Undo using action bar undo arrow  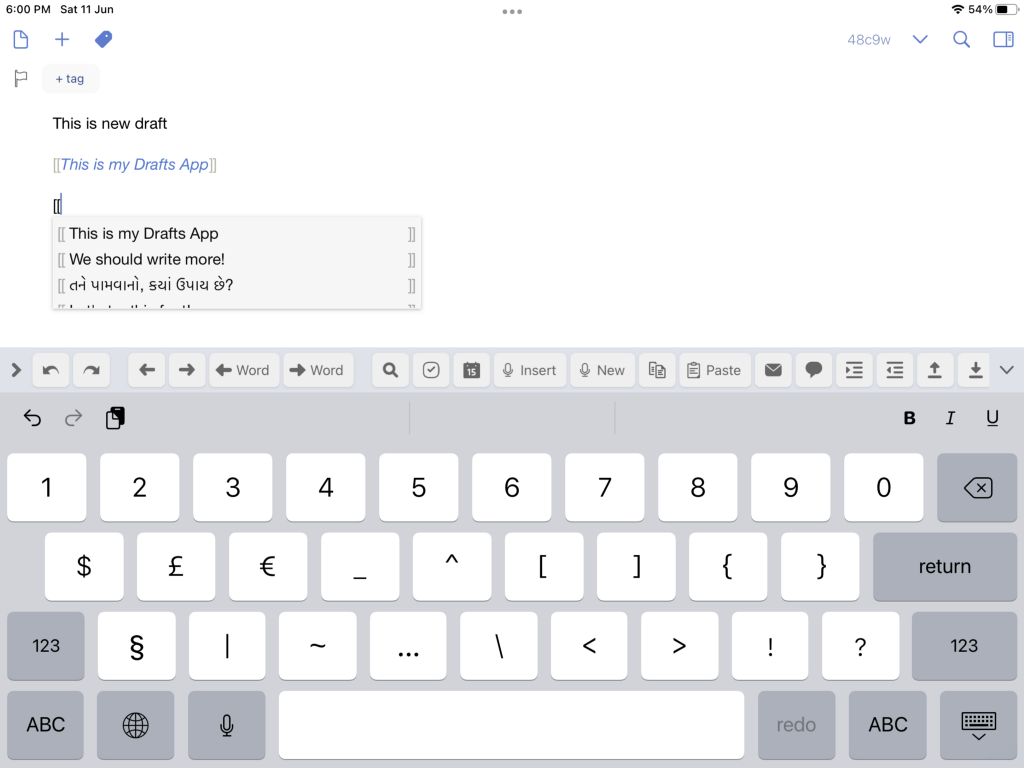tap(51, 370)
